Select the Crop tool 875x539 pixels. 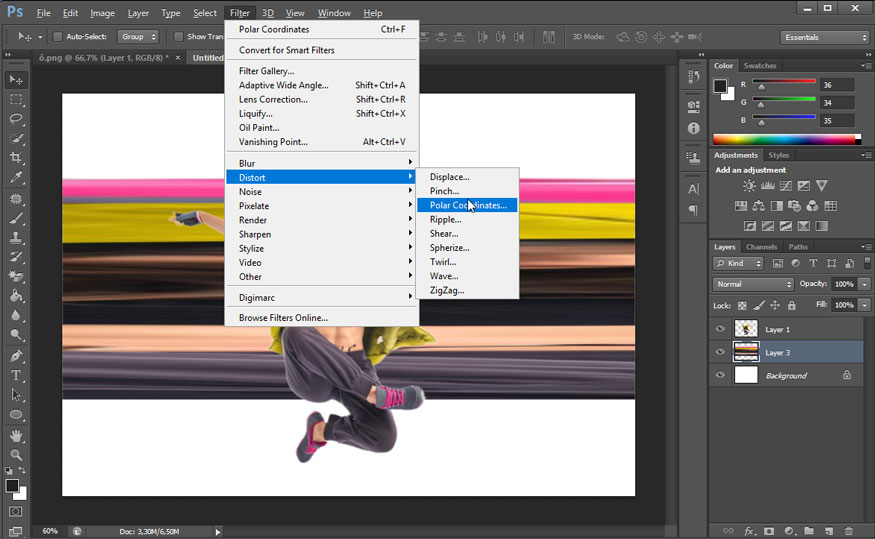point(16,158)
